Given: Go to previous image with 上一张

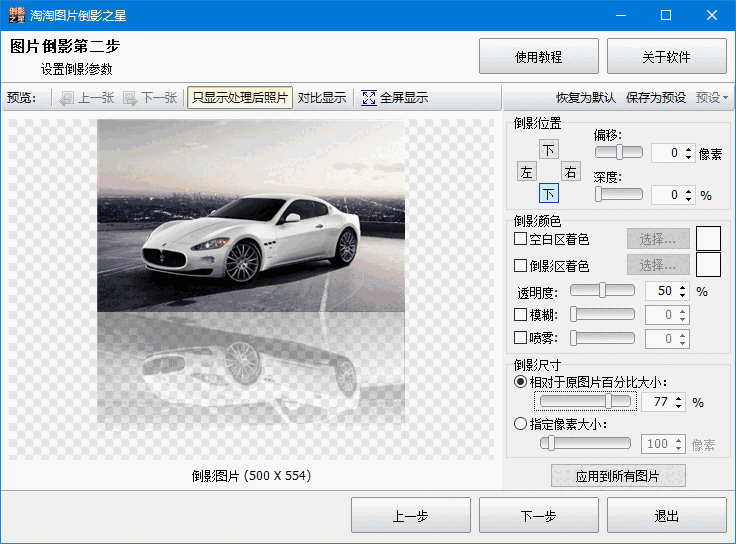Looking at the screenshot, I should pos(87,98).
